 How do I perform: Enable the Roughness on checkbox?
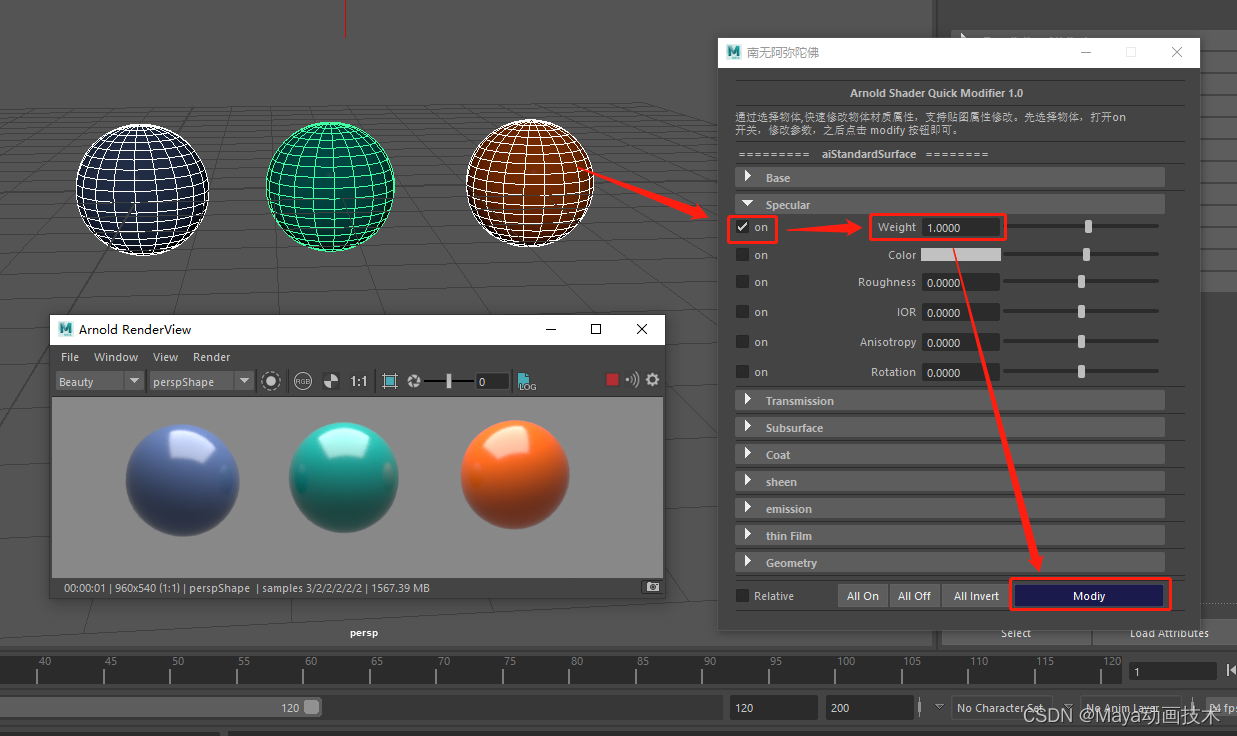click(x=742, y=282)
